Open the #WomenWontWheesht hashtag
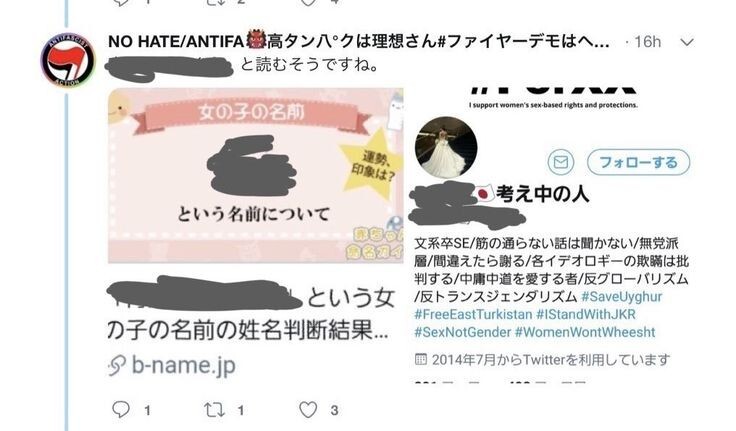This screenshot has width=736, height=431. tap(585, 332)
